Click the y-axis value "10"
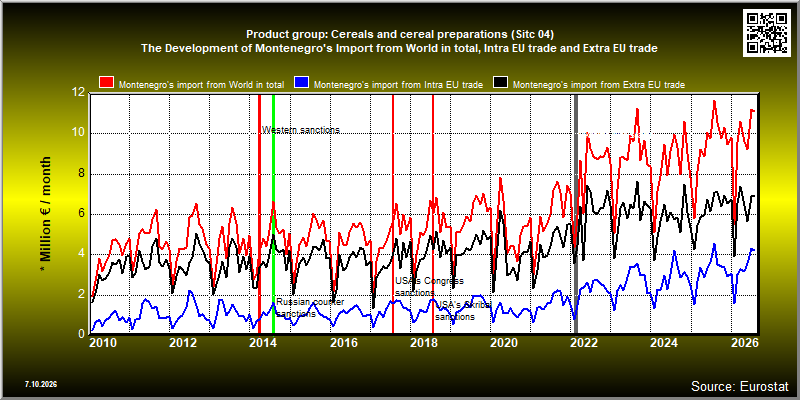800x400 pixels. pos(78,134)
